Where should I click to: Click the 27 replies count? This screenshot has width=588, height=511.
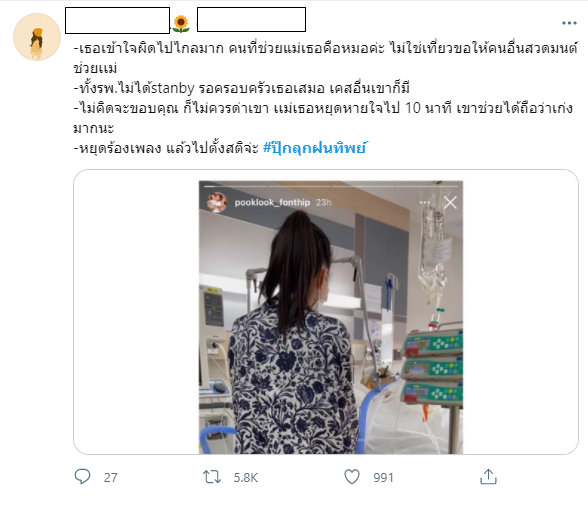[111, 478]
